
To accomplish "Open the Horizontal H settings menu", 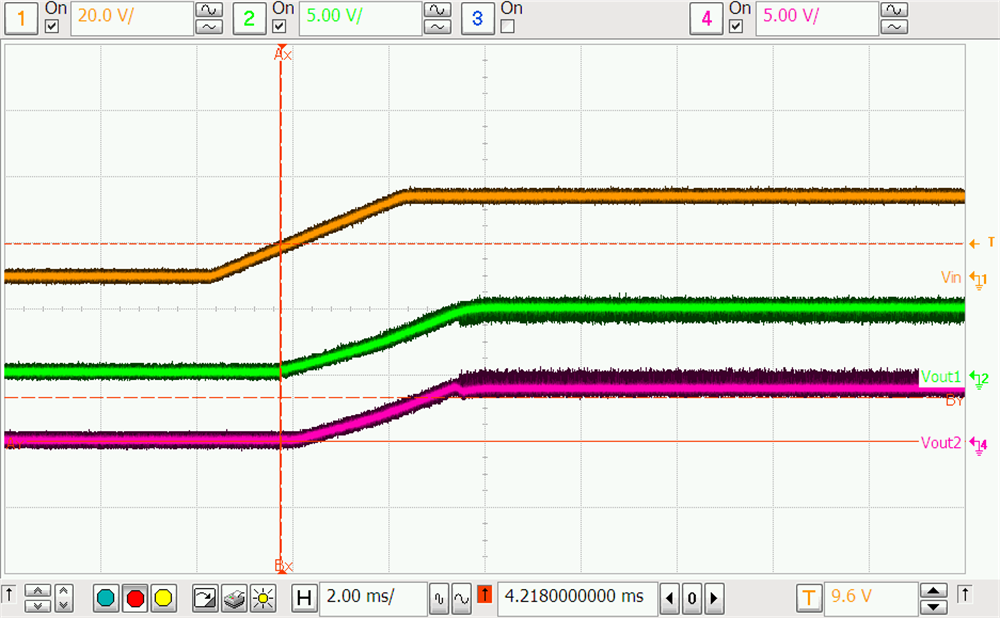I will click(x=304, y=597).
